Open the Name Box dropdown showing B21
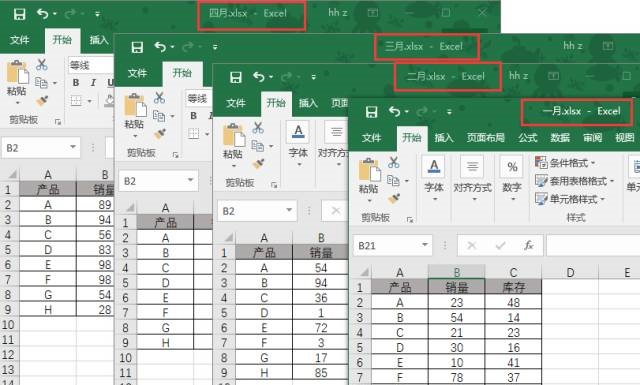Screen dimensions: 640x385 (424, 245)
